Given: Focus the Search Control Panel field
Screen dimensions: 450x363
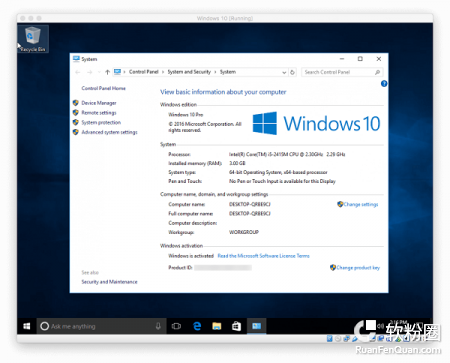Looking at the screenshot, I should click(x=342, y=72).
